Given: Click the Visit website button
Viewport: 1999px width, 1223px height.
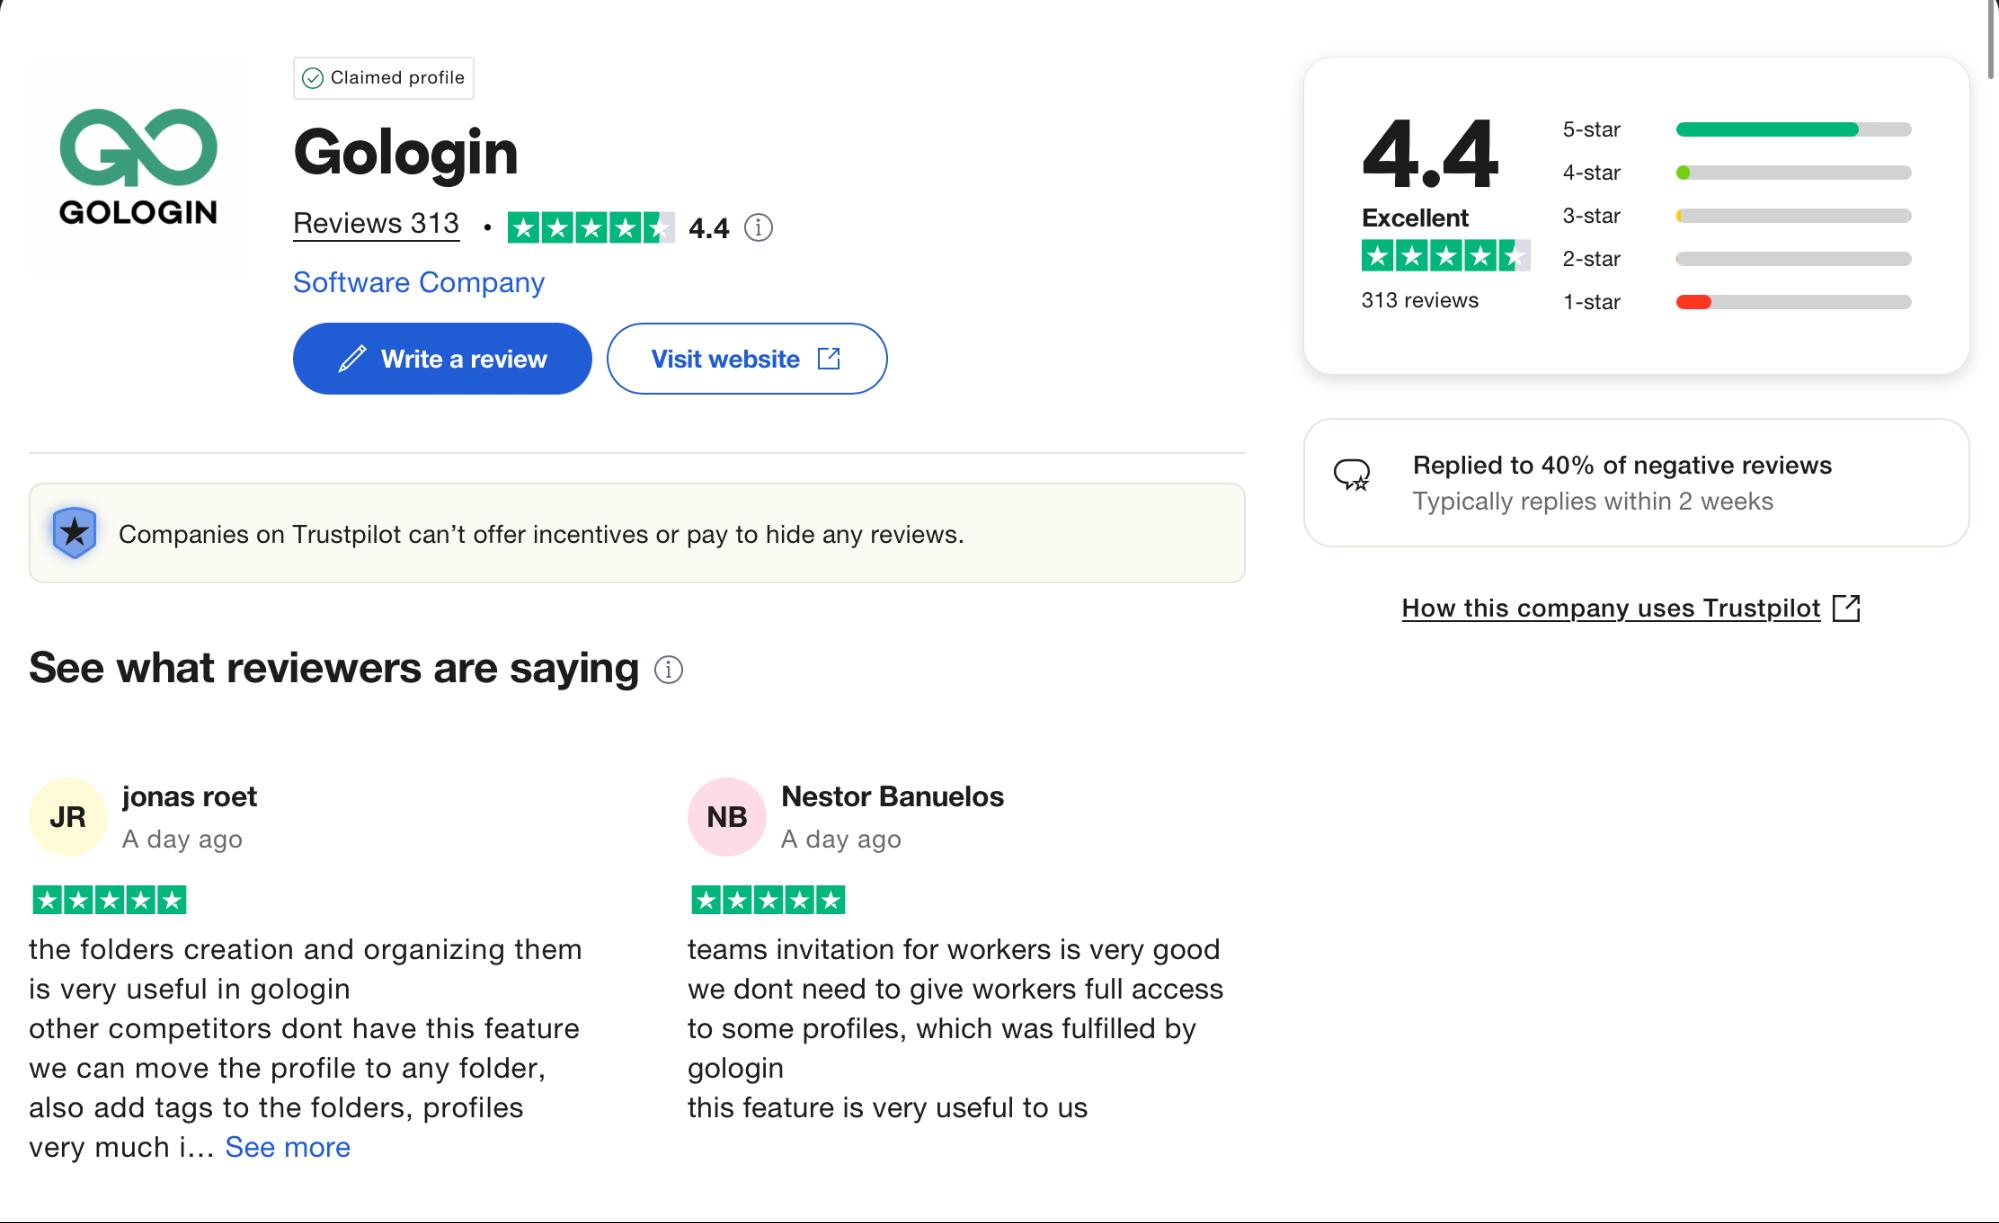Looking at the screenshot, I should (747, 358).
